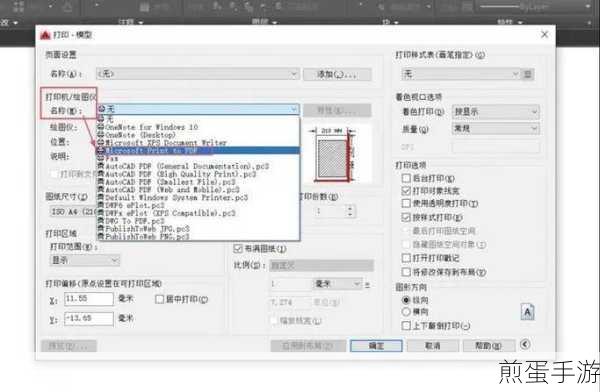
Task: Select AutoCAD PDF (High Quality Print).pc3
Action: pyautogui.click(x=197, y=174)
